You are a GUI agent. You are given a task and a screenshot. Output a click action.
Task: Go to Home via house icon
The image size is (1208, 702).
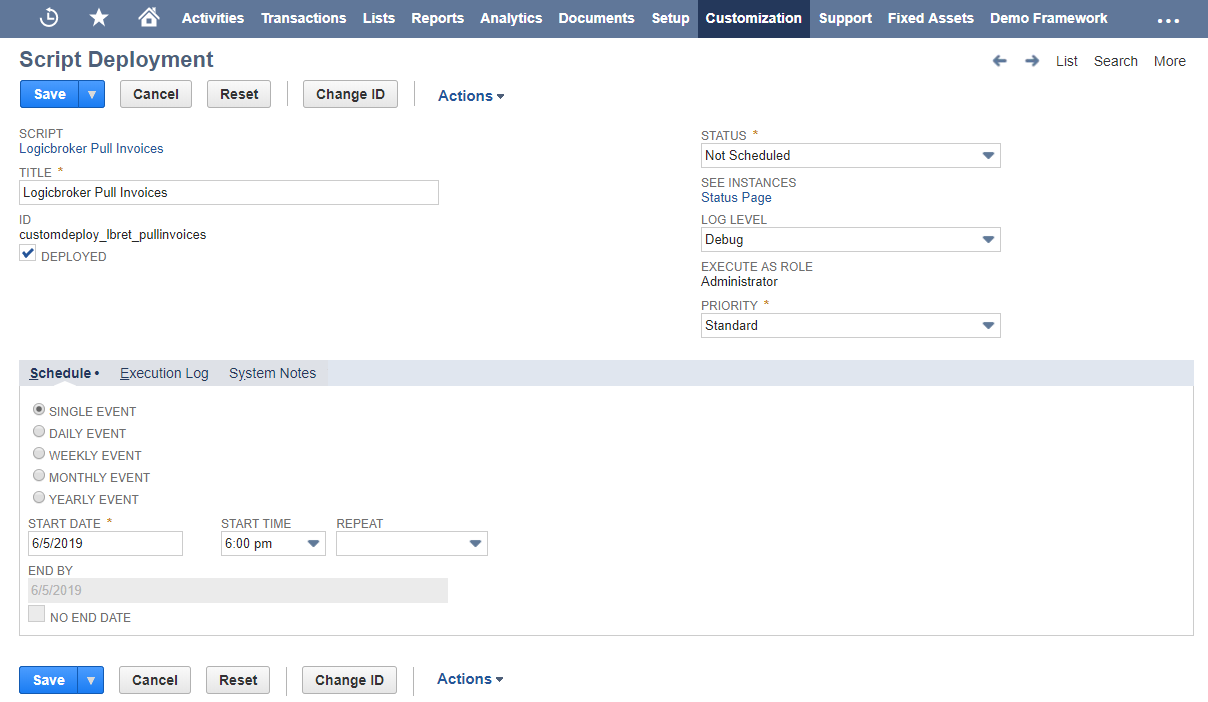(x=149, y=18)
